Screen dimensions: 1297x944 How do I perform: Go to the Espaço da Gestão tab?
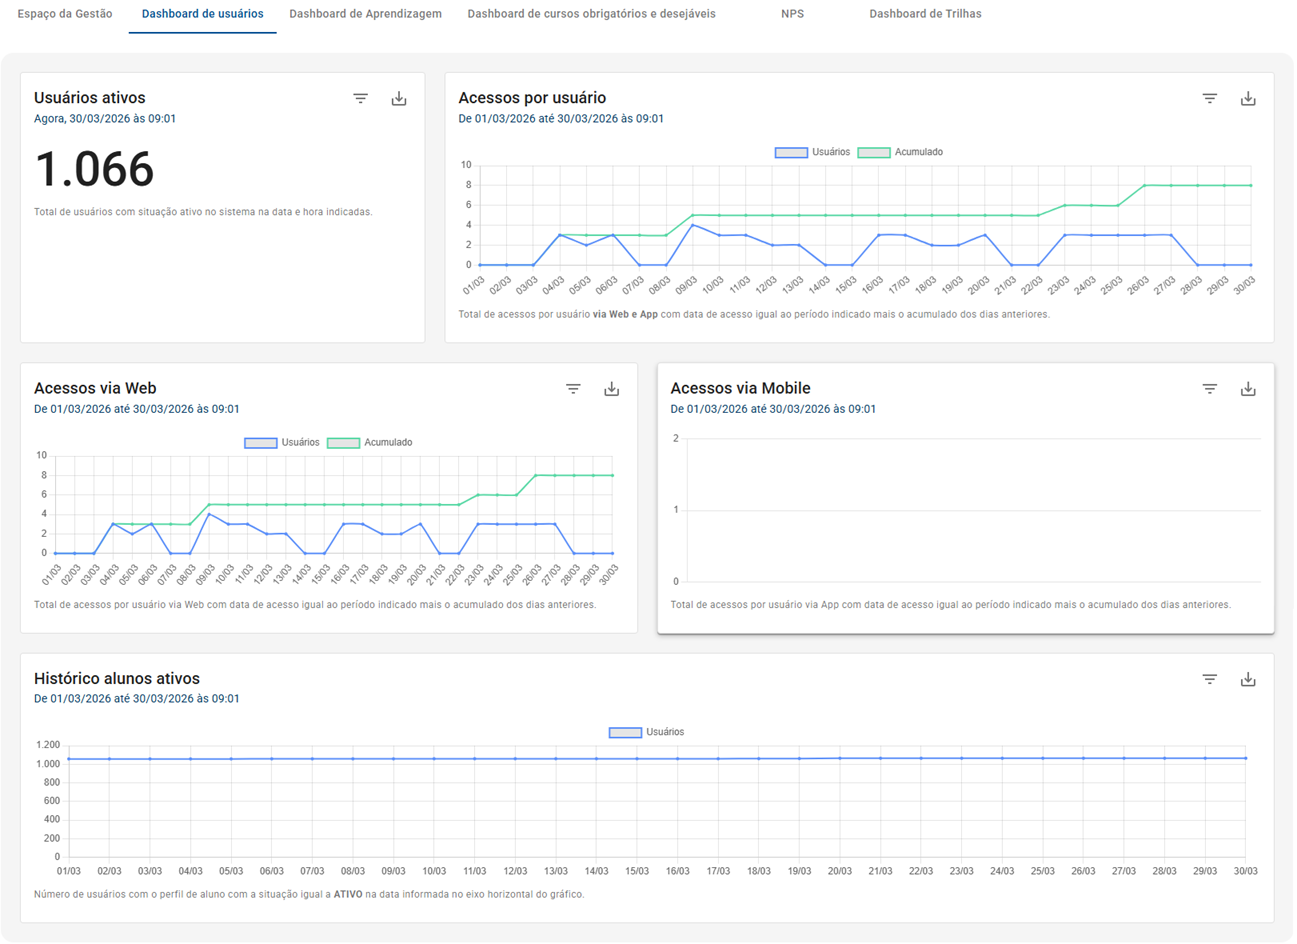click(63, 14)
